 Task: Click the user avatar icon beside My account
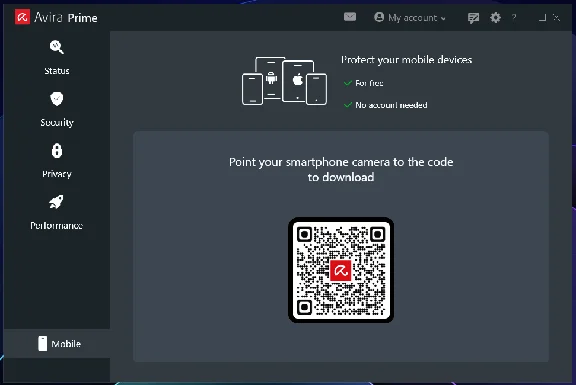click(x=379, y=17)
